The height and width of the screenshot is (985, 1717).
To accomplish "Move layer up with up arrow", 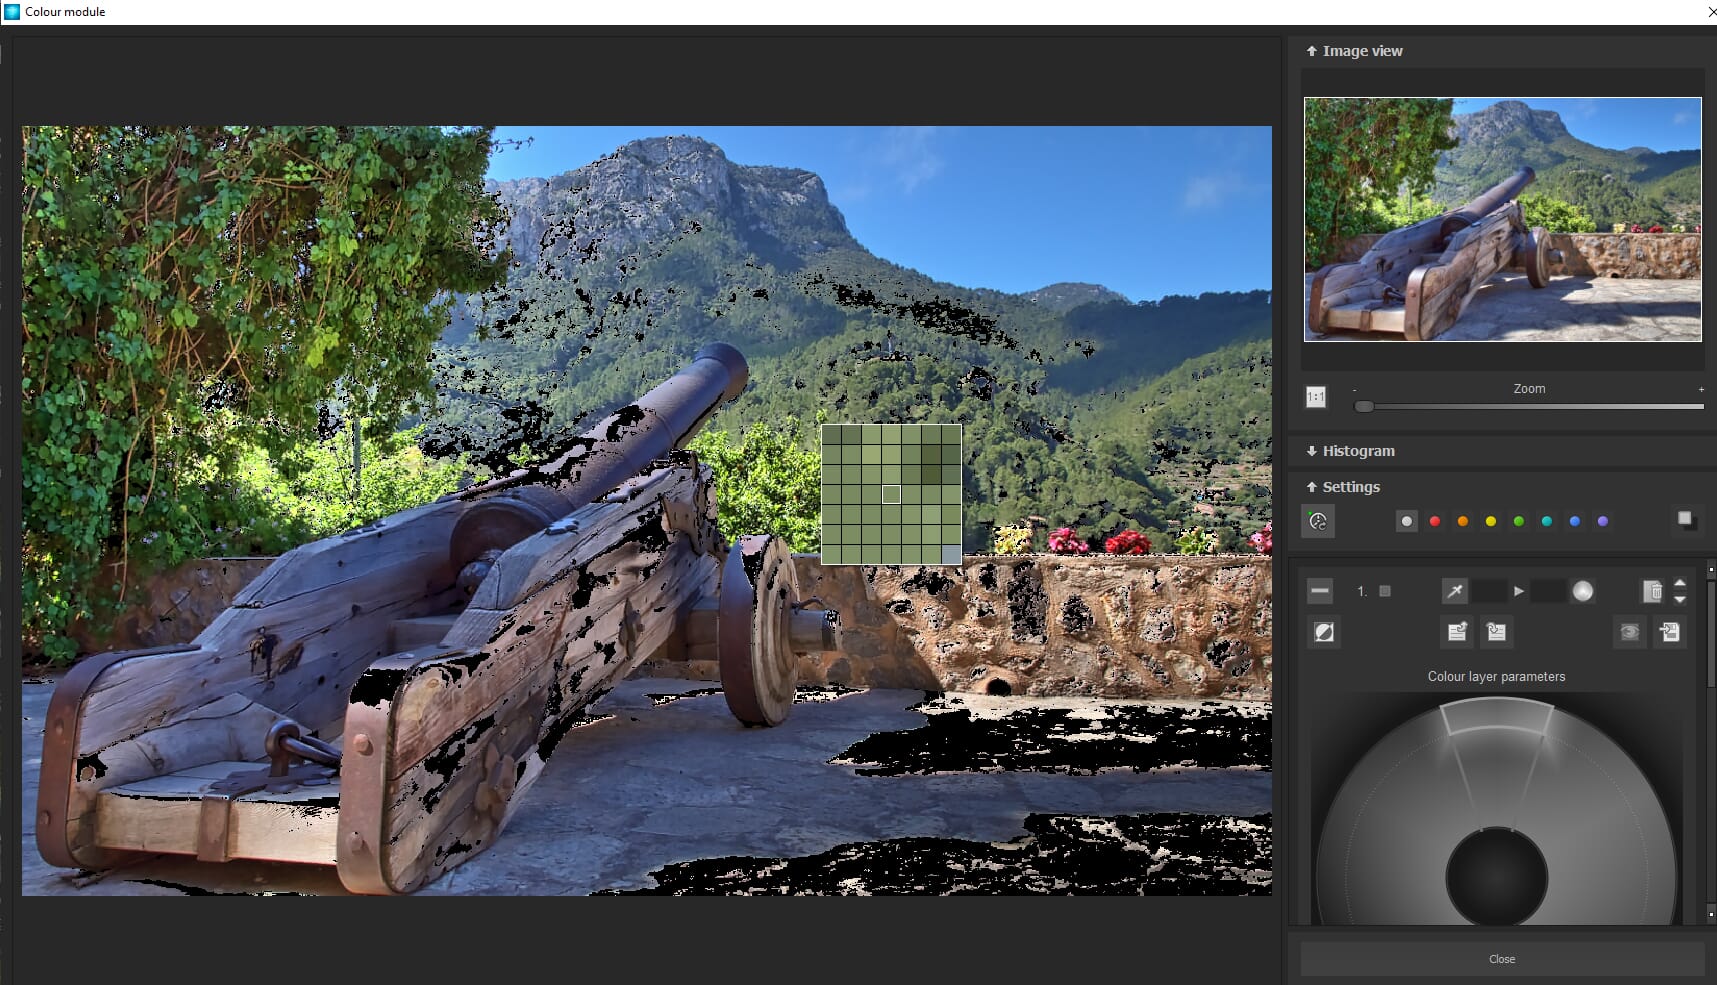I will click(1680, 583).
